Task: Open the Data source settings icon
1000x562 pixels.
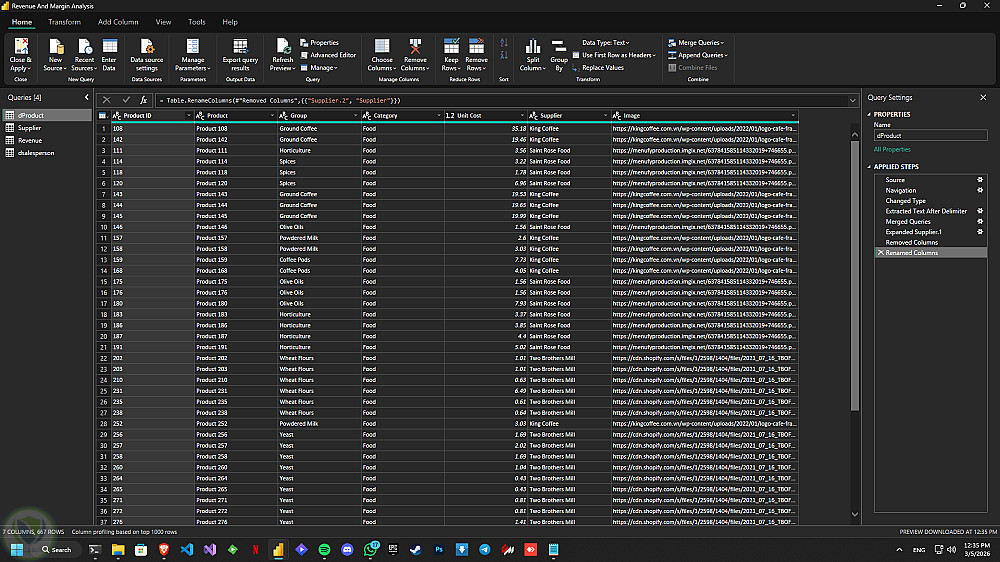Action: point(147,48)
